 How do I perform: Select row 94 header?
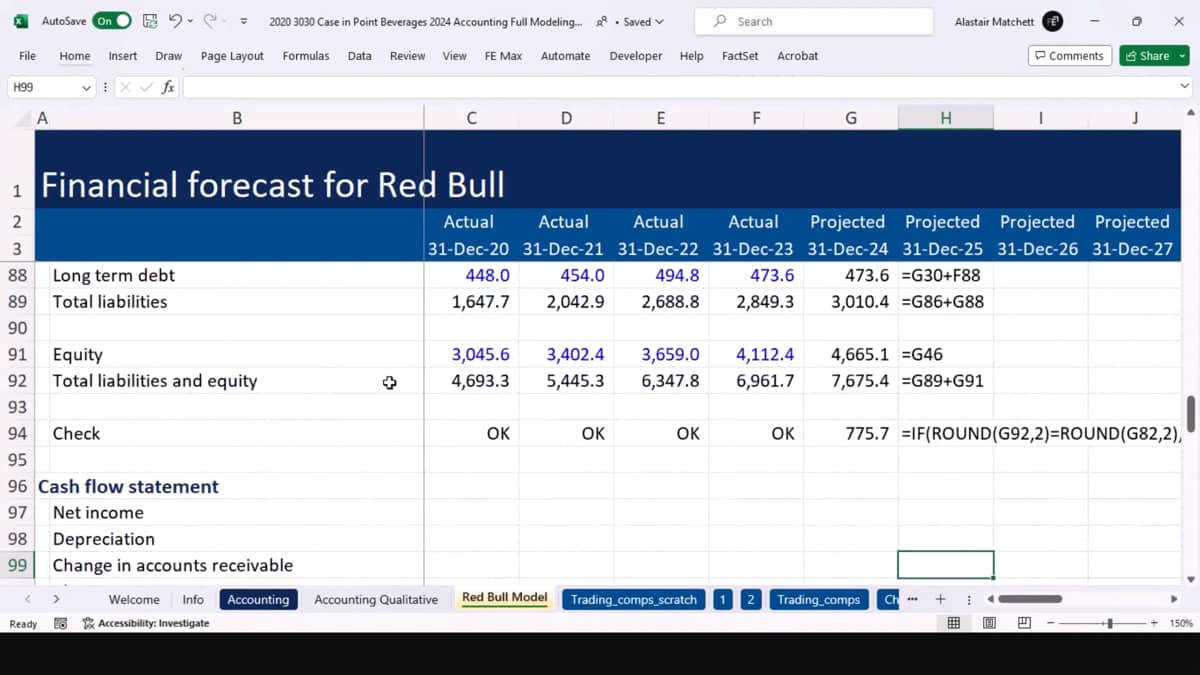click(17, 433)
